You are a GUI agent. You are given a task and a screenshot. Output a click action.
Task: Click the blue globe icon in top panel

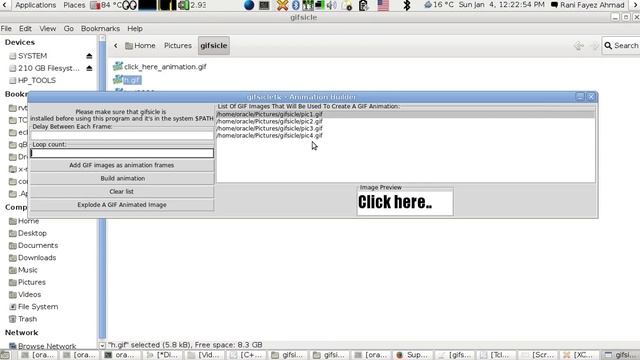pyautogui.click(x=249, y=5)
